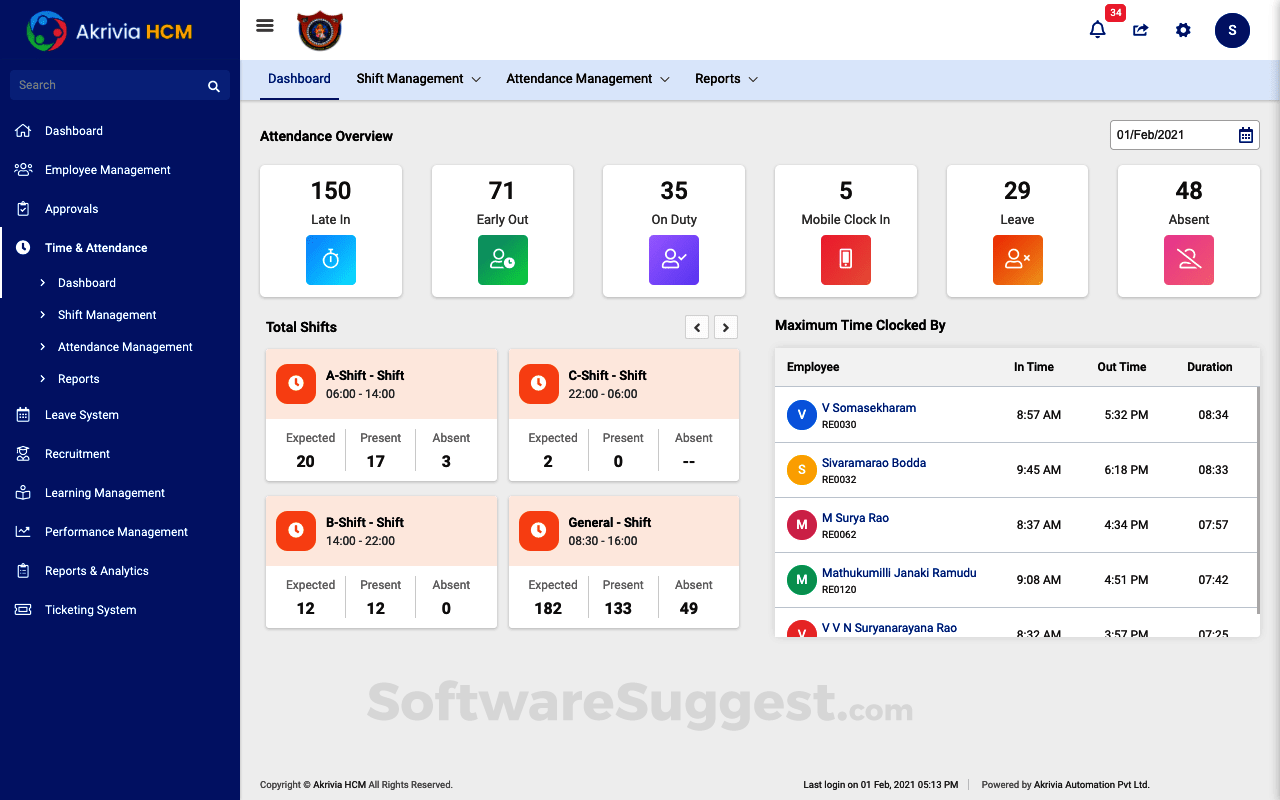
Task: Open calendar icon in date field
Action: point(1245,135)
